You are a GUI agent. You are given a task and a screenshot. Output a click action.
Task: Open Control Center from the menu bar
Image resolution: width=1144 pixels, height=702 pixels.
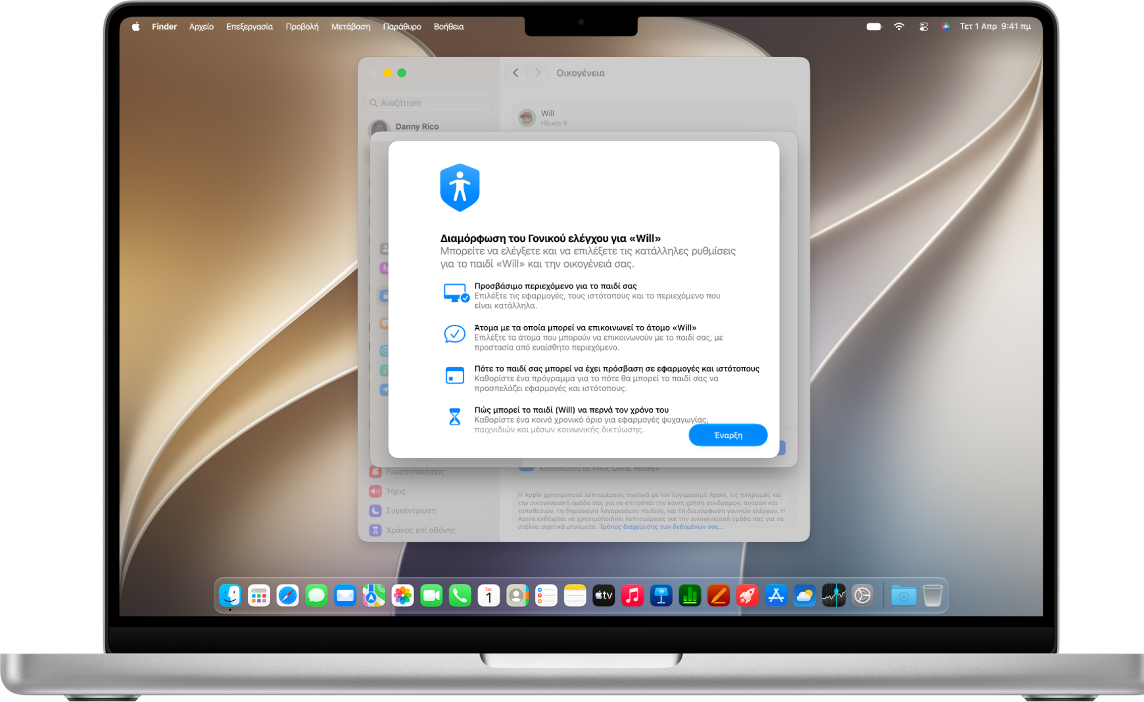click(x=923, y=26)
